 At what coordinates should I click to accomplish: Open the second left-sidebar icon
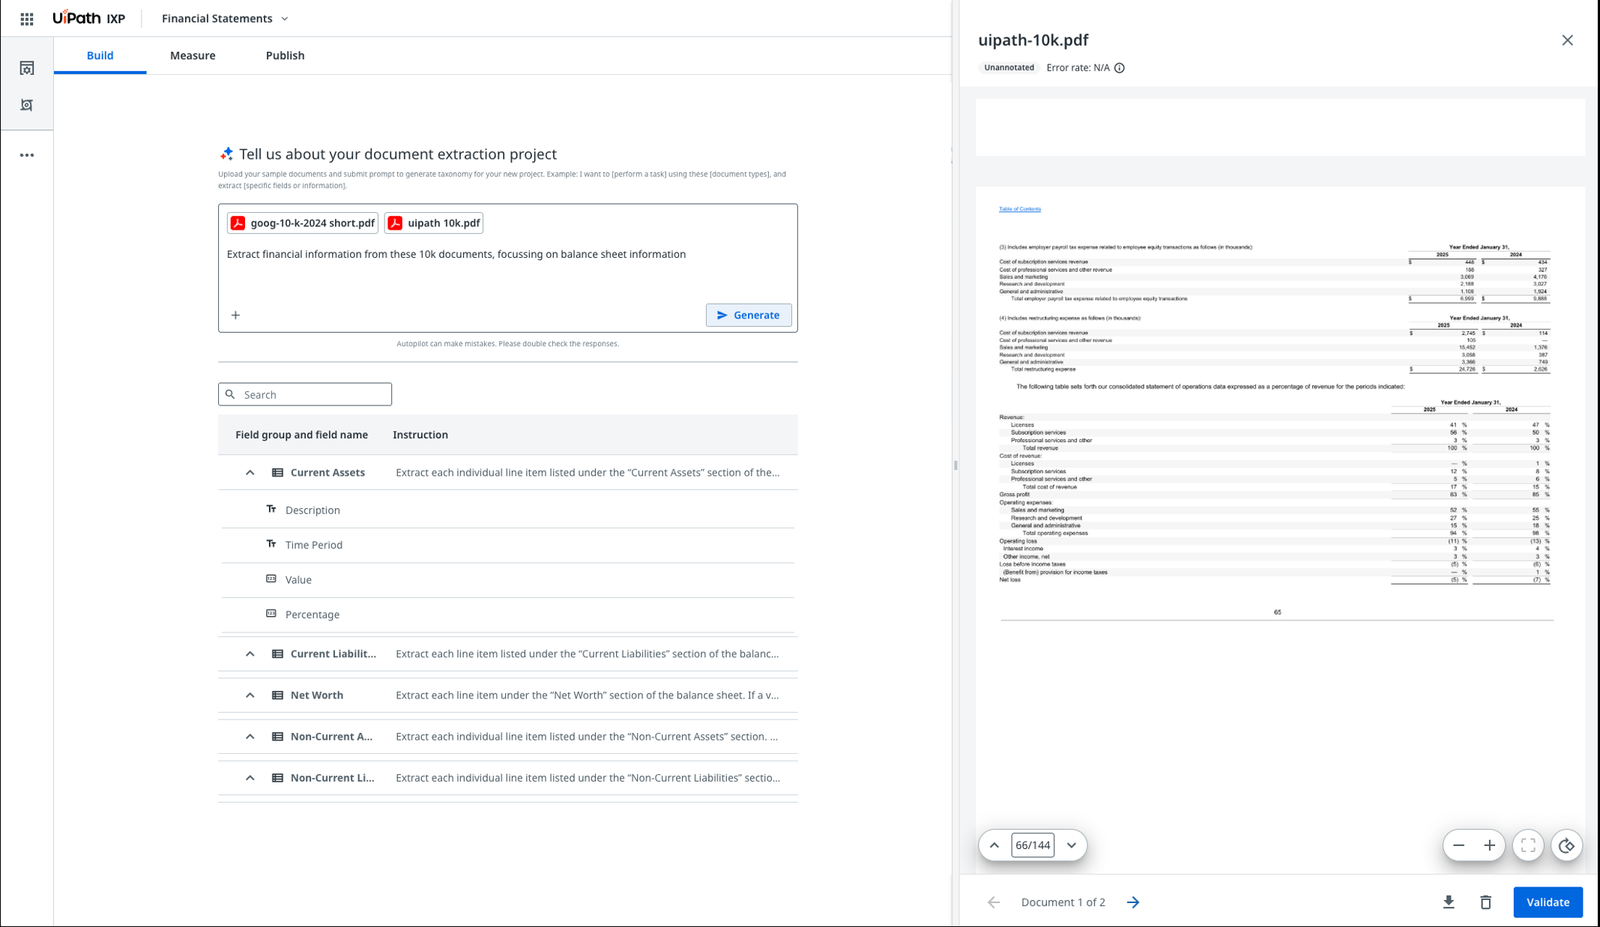click(x=27, y=105)
